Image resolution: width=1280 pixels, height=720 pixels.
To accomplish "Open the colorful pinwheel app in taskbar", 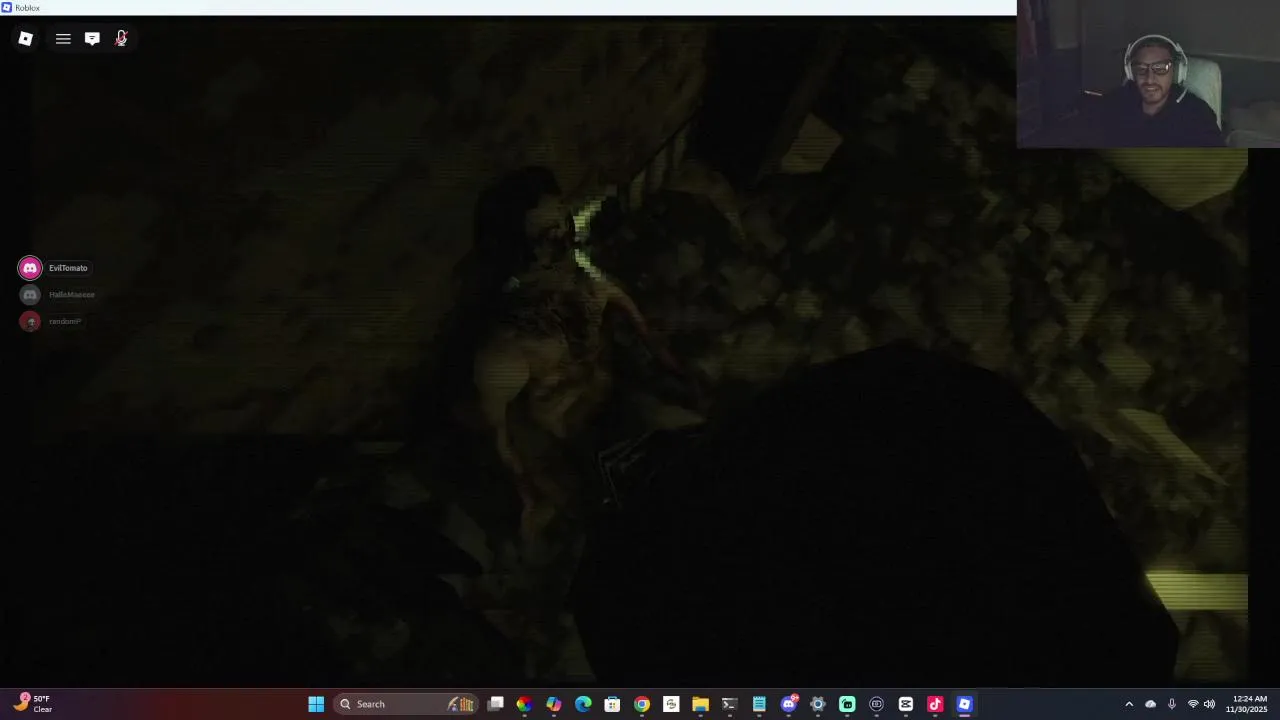I will (524, 704).
